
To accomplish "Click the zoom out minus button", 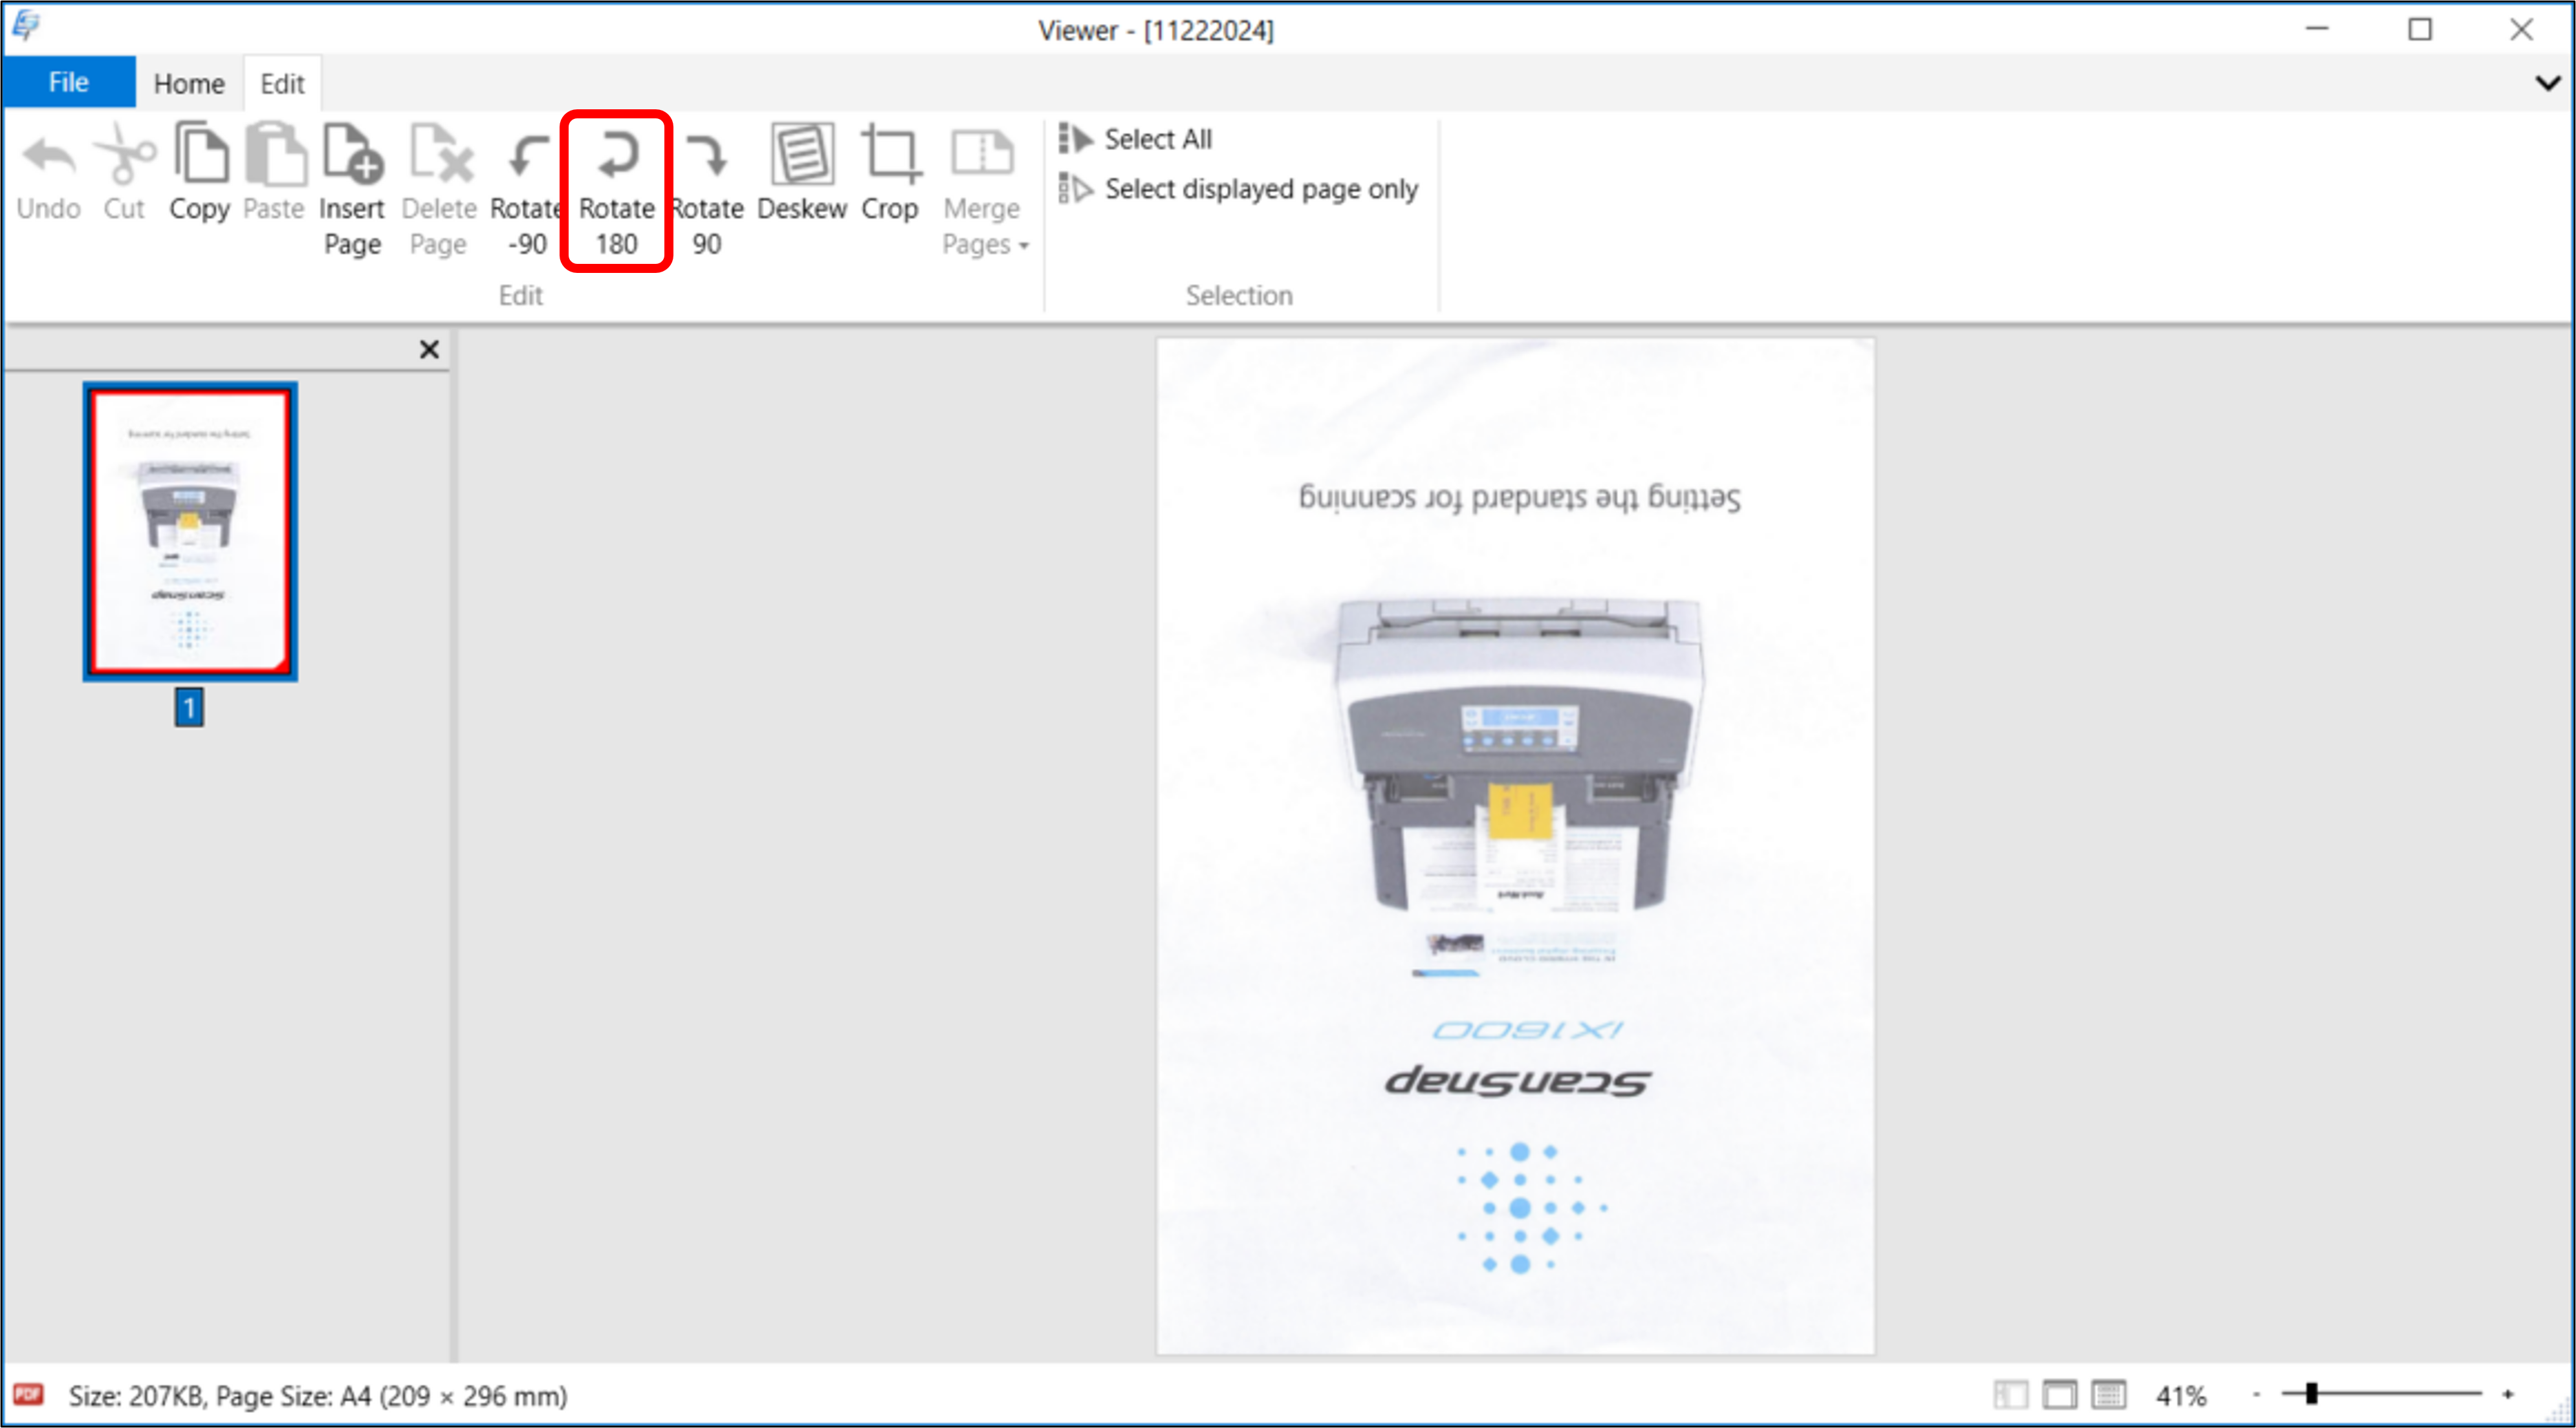I will tap(2257, 1394).
